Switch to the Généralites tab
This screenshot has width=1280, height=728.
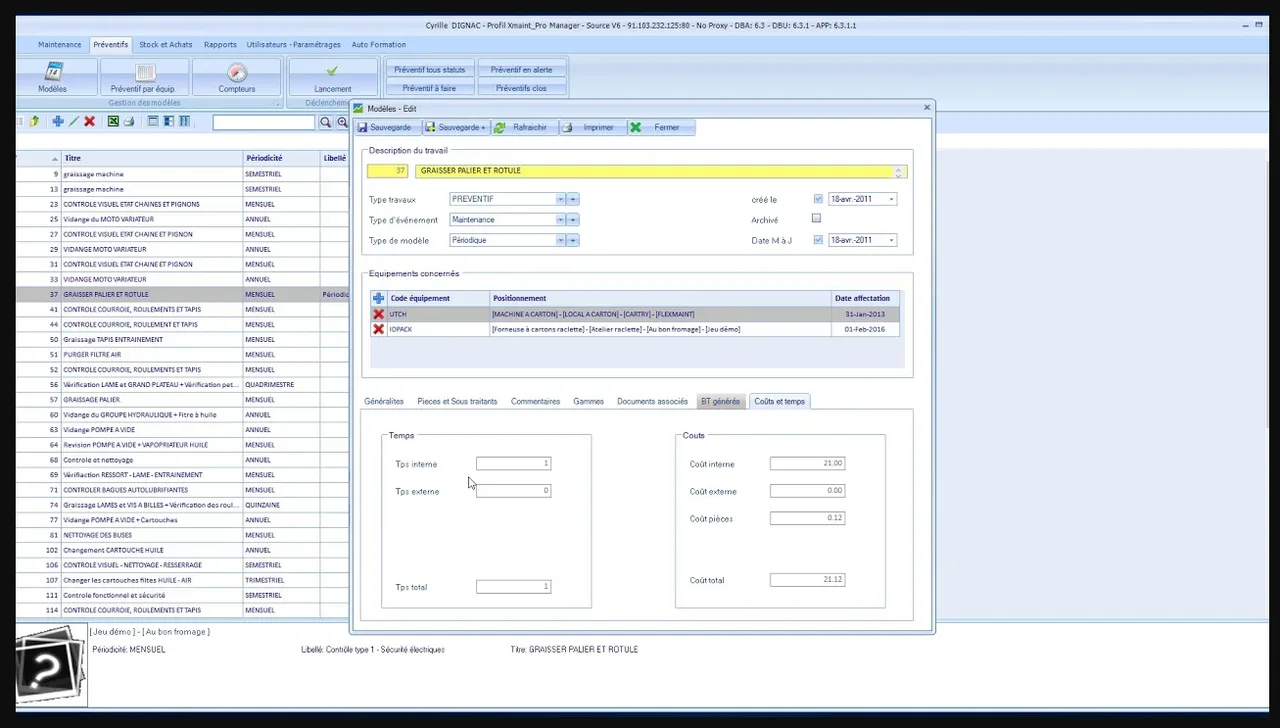coord(384,401)
